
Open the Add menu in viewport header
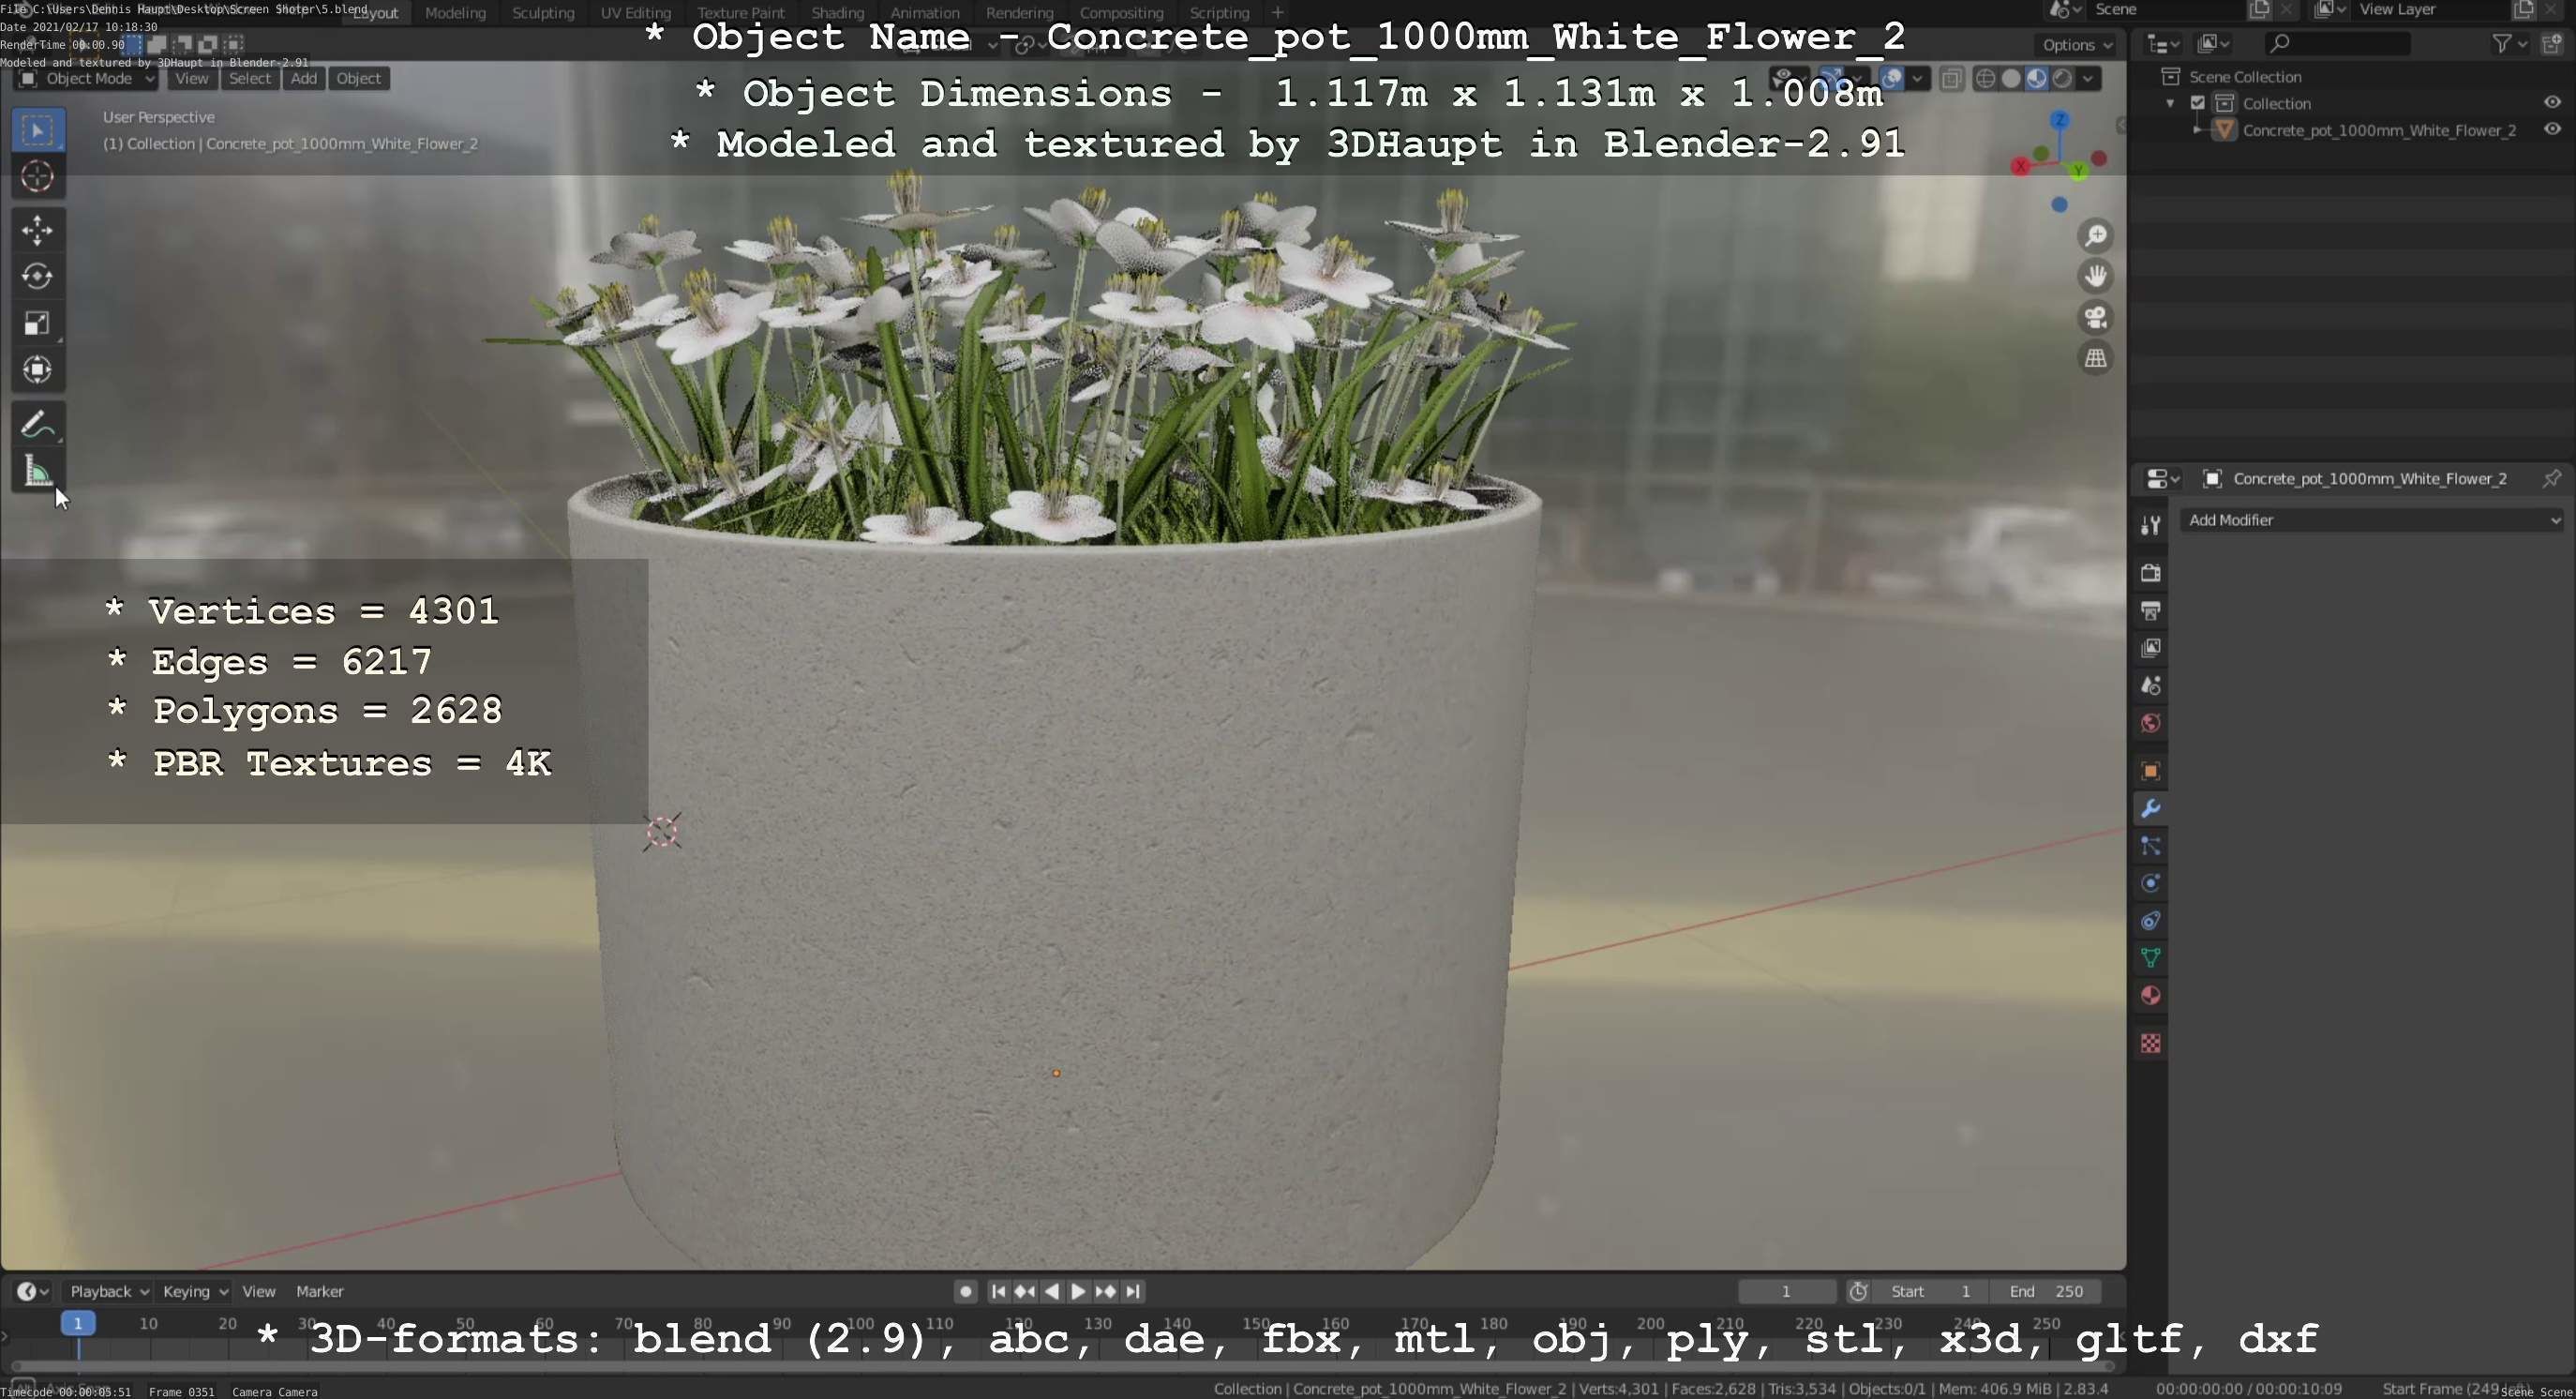pyautogui.click(x=304, y=78)
